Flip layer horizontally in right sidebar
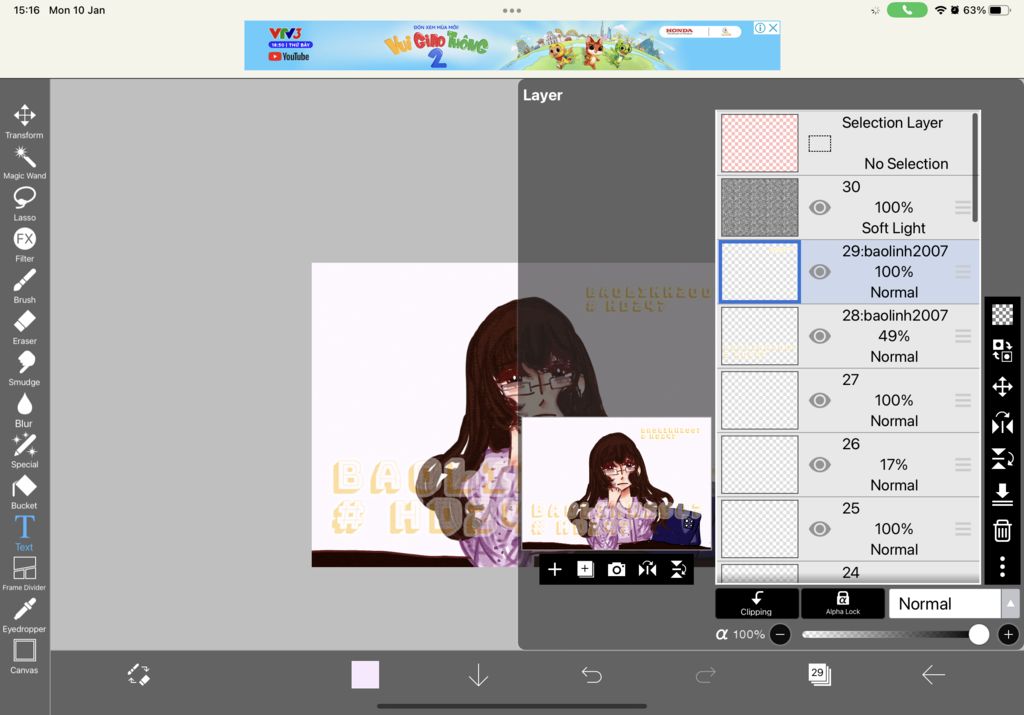 1002,422
